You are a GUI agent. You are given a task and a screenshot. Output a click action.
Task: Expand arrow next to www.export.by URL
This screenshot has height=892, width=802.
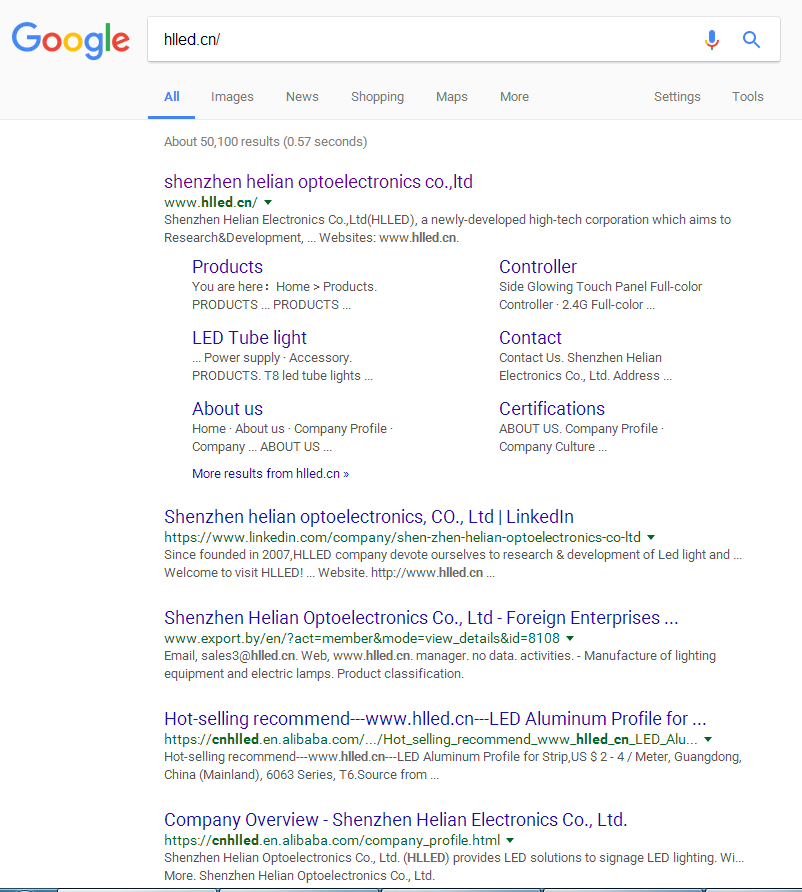571,638
